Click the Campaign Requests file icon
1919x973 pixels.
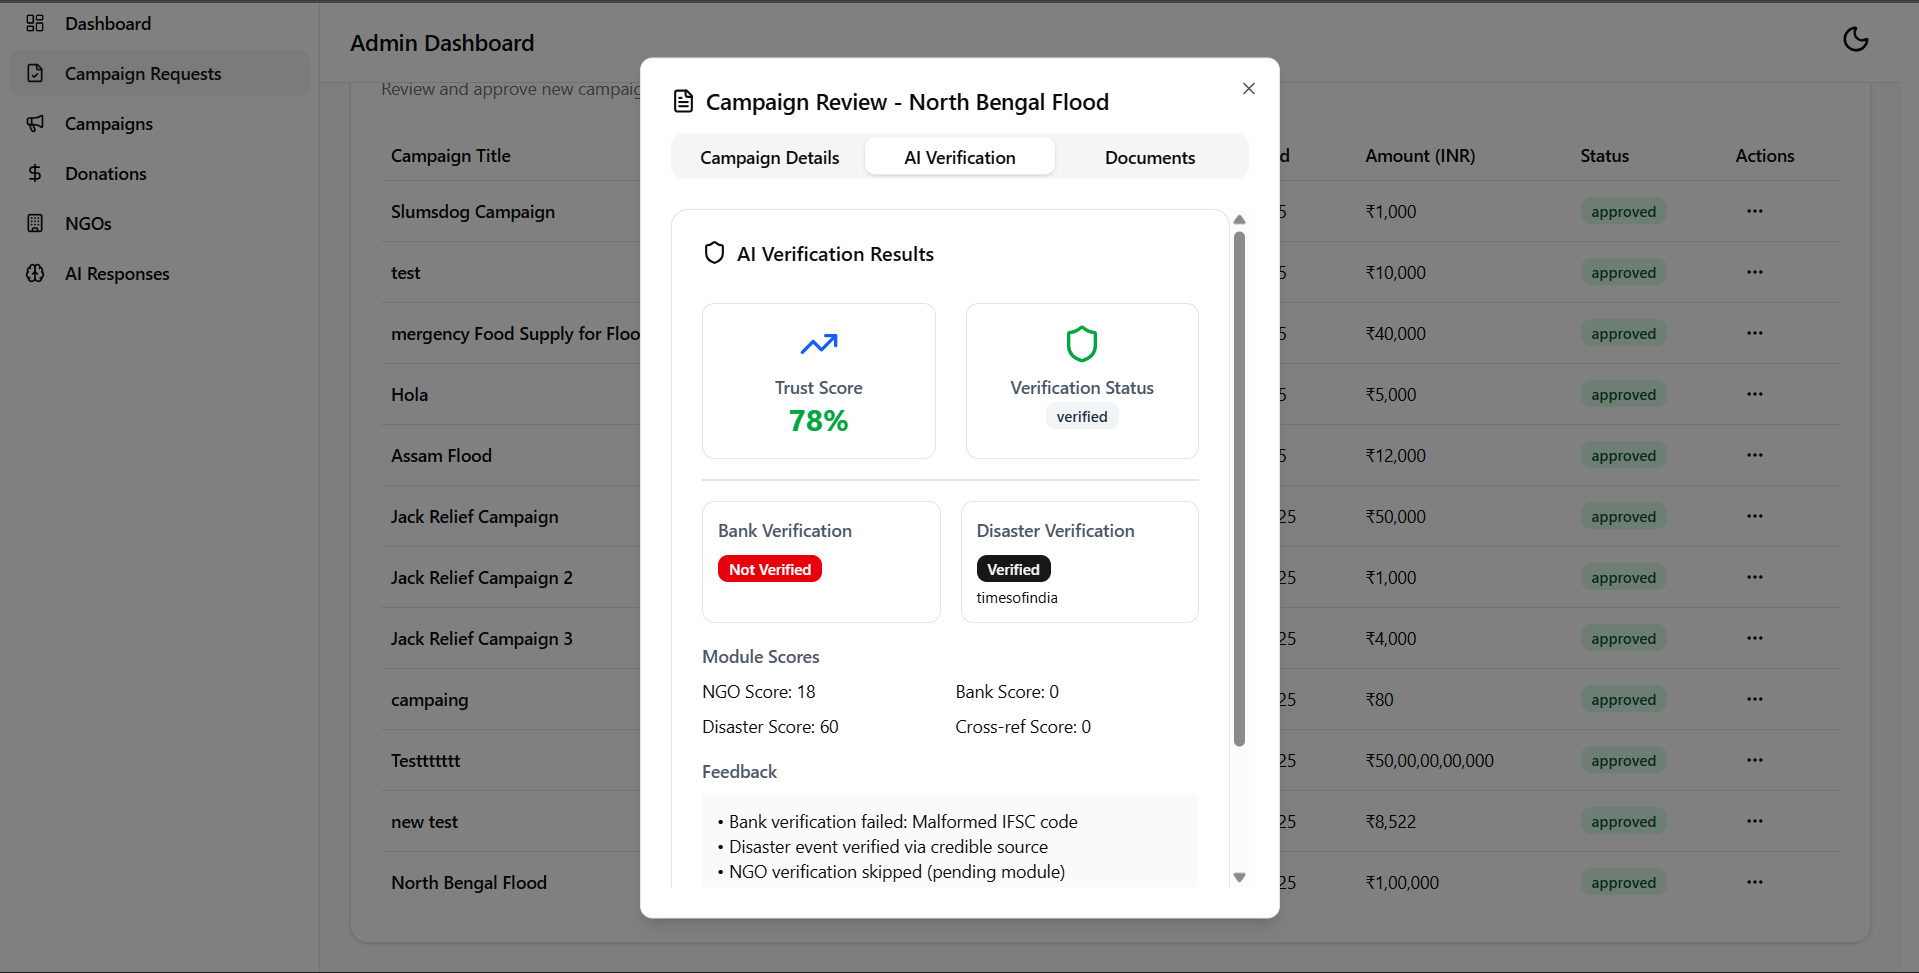(x=35, y=73)
